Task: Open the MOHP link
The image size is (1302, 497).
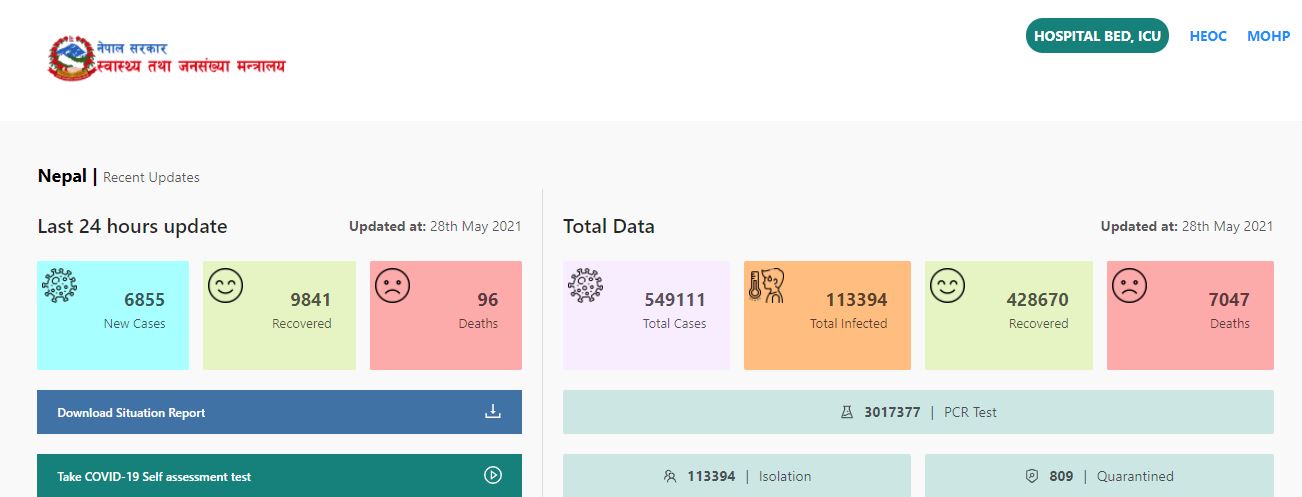Action: [x=1268, y=36]
